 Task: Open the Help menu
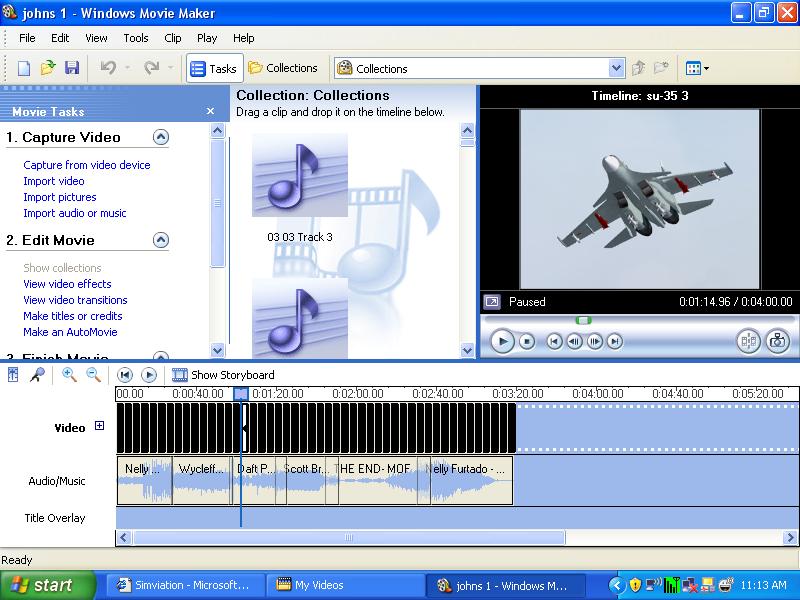click(x=244, y=38)
